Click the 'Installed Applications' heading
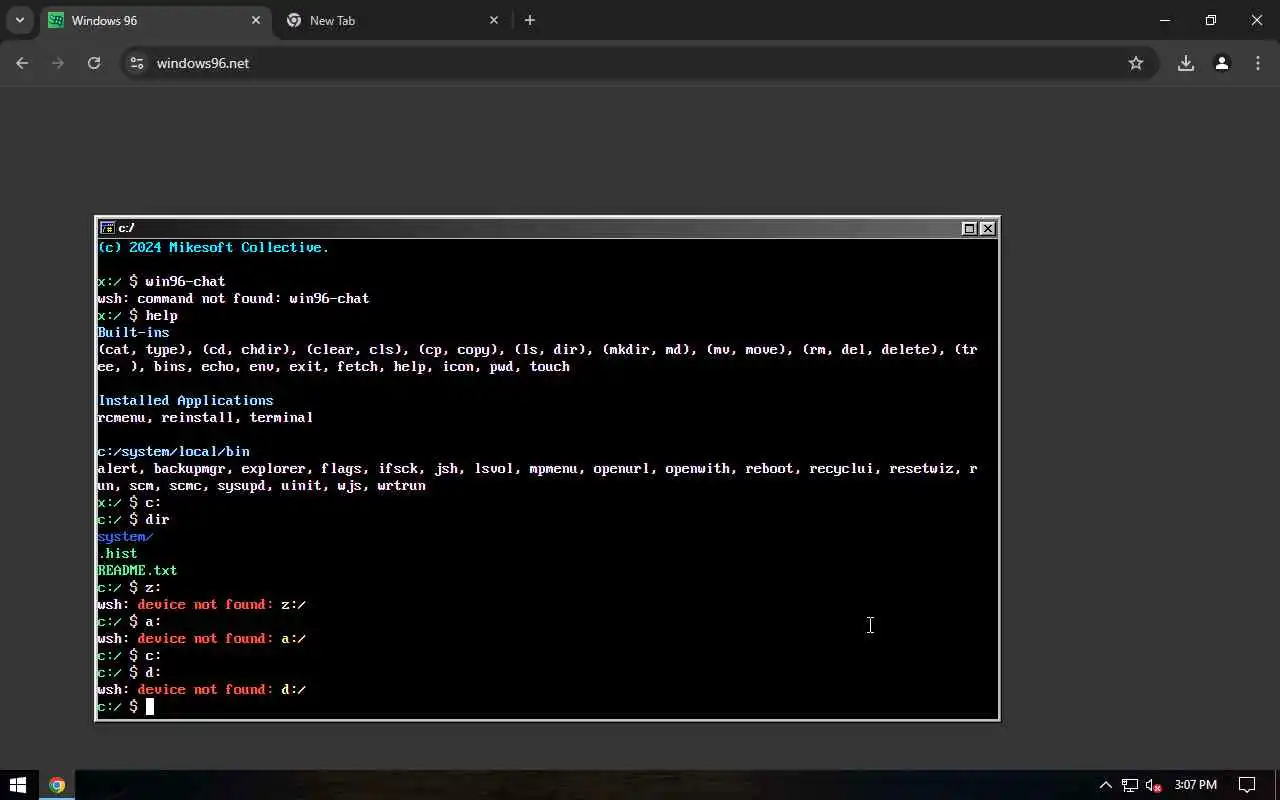1280x800 pixels. tap(185, 400)
